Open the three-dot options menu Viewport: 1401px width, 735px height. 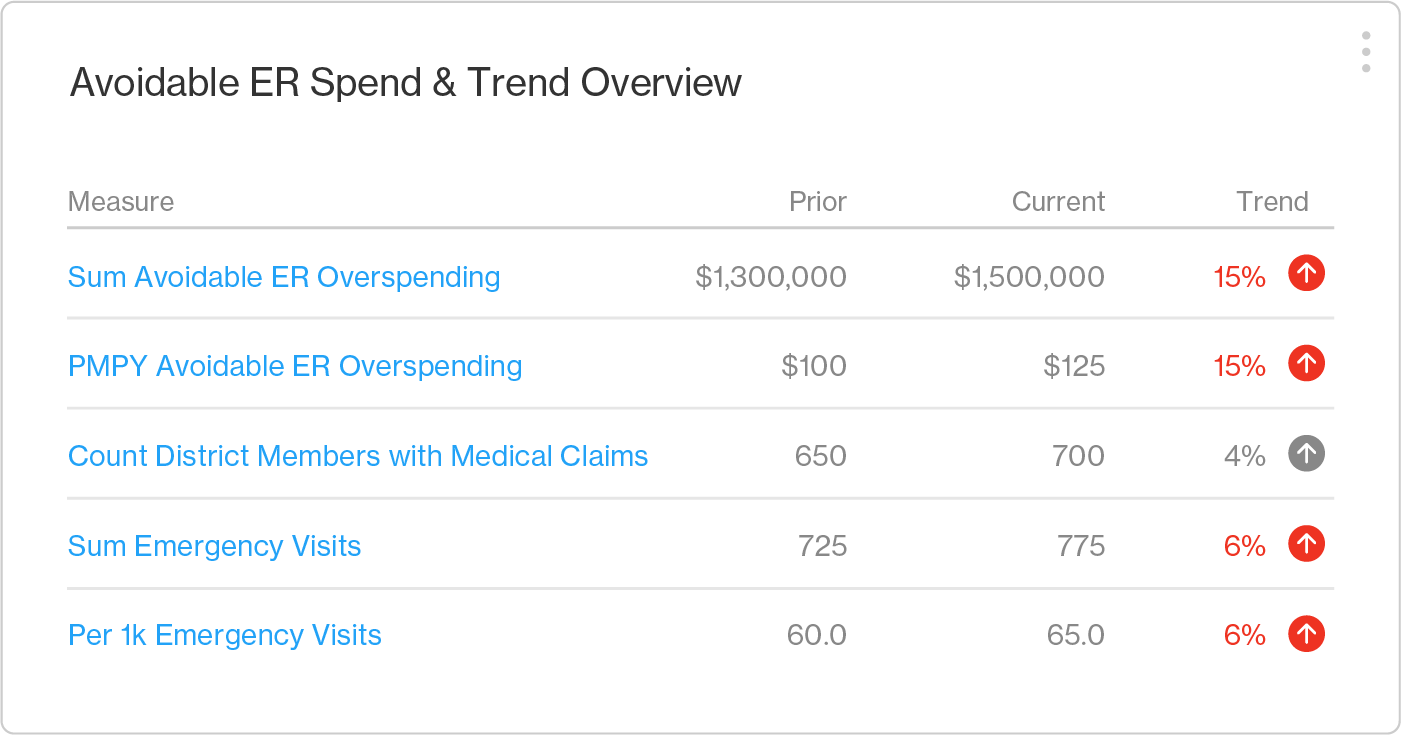pos(1366,52)
